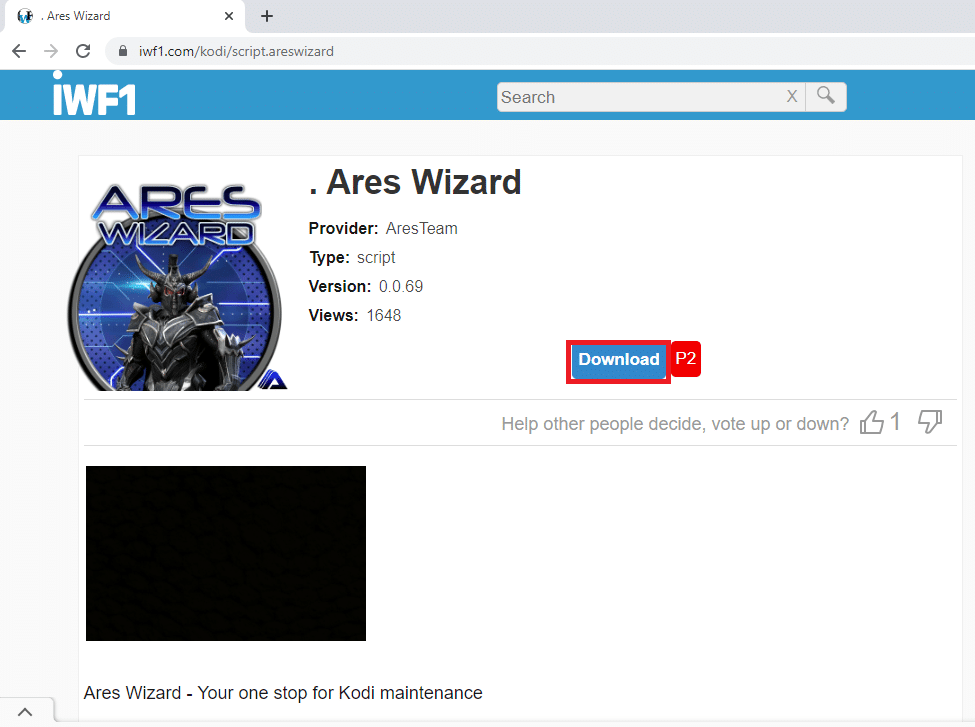Vote down with the thumbs-down icon
Image resolution: width=975 pixels, height=727 pixels.
pos(930,422)
